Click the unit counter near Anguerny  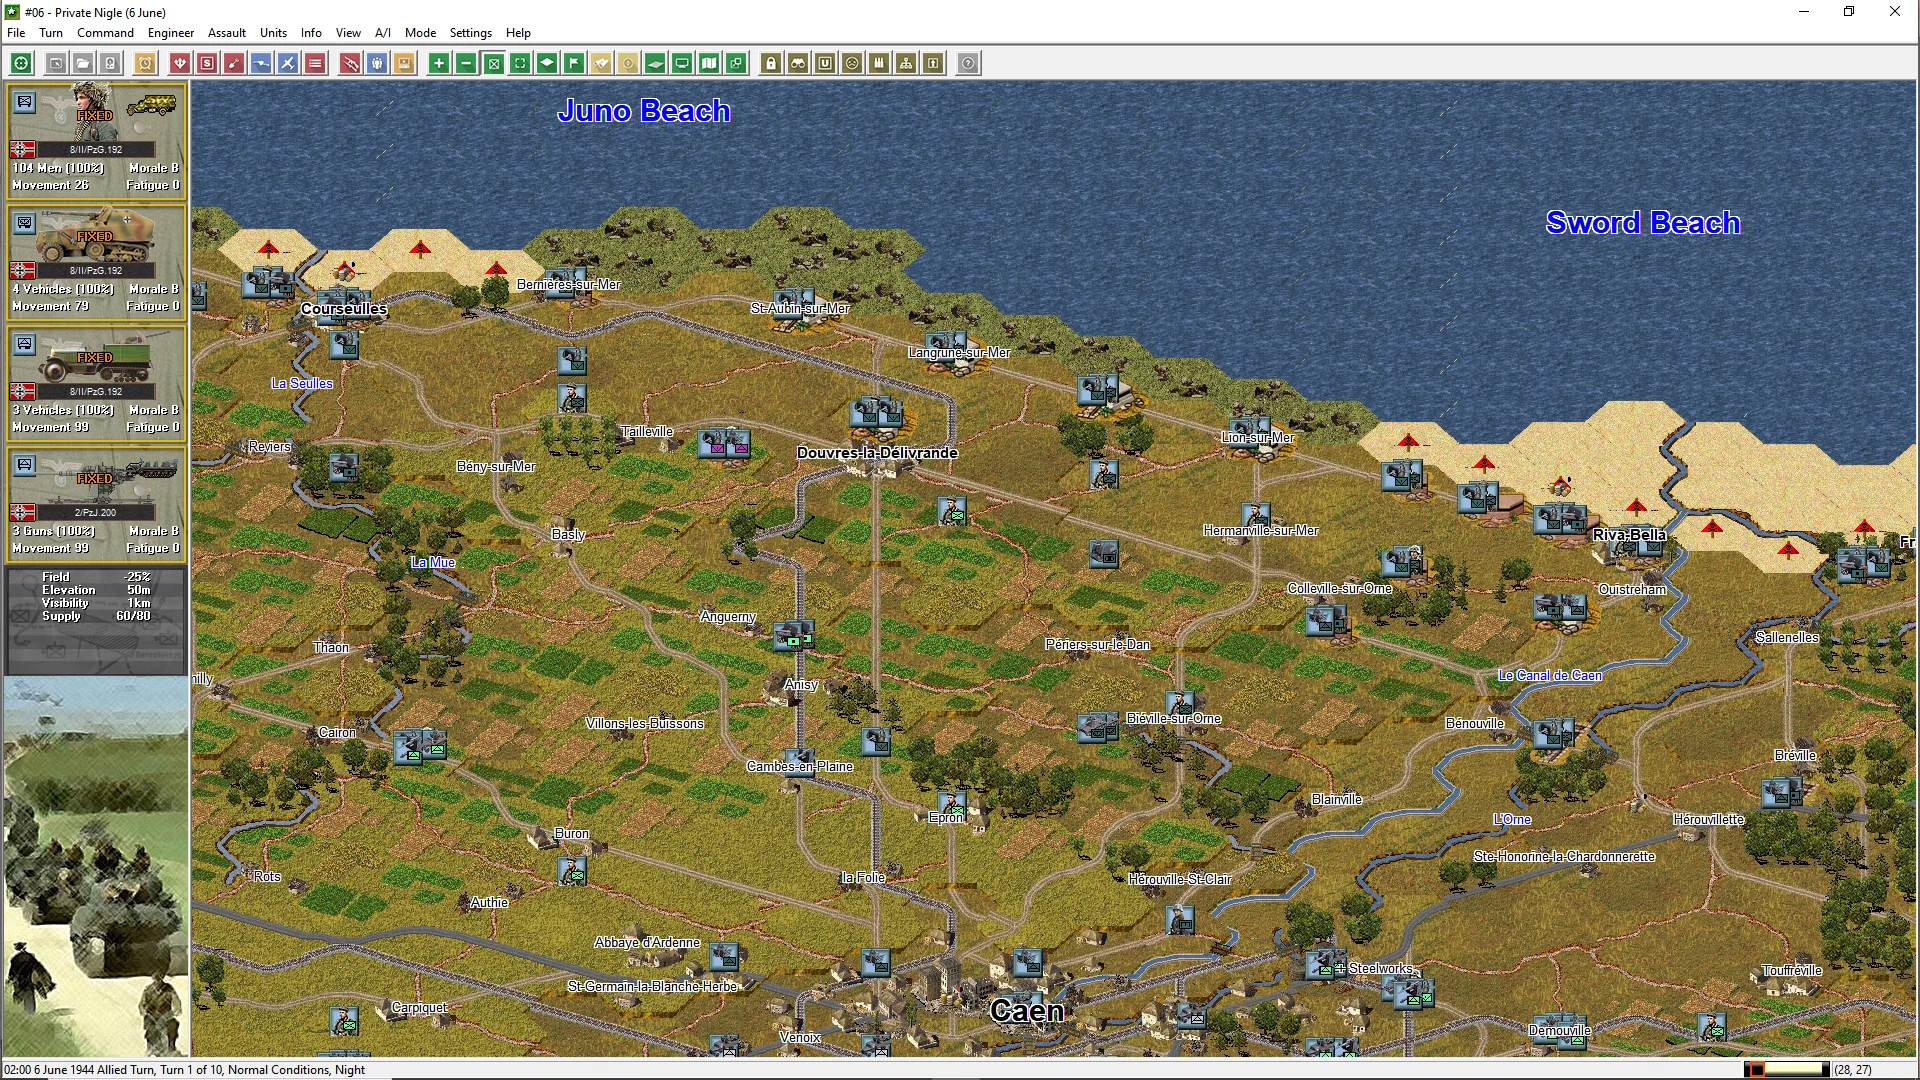(794, 635)
